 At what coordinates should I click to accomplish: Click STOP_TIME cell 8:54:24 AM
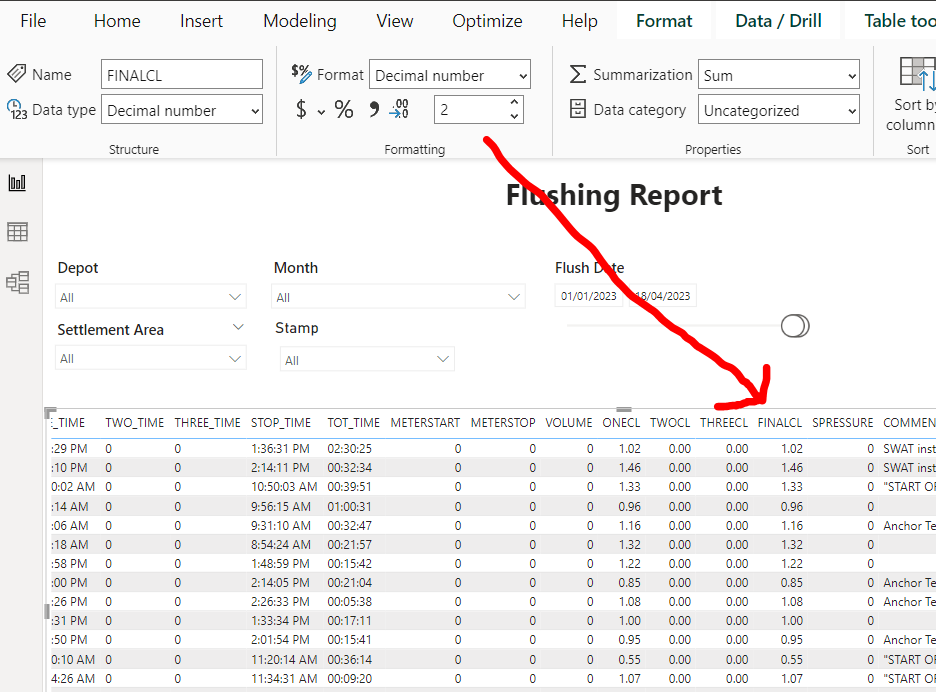point(281,545)
